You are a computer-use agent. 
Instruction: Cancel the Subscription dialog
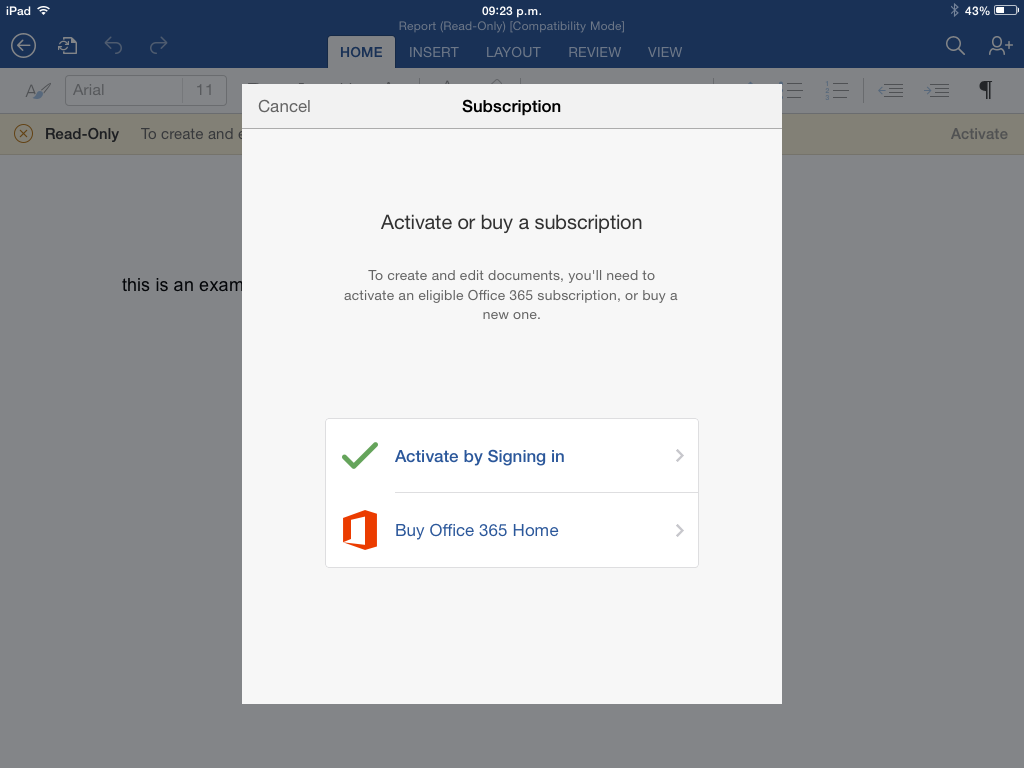point(284,106)
